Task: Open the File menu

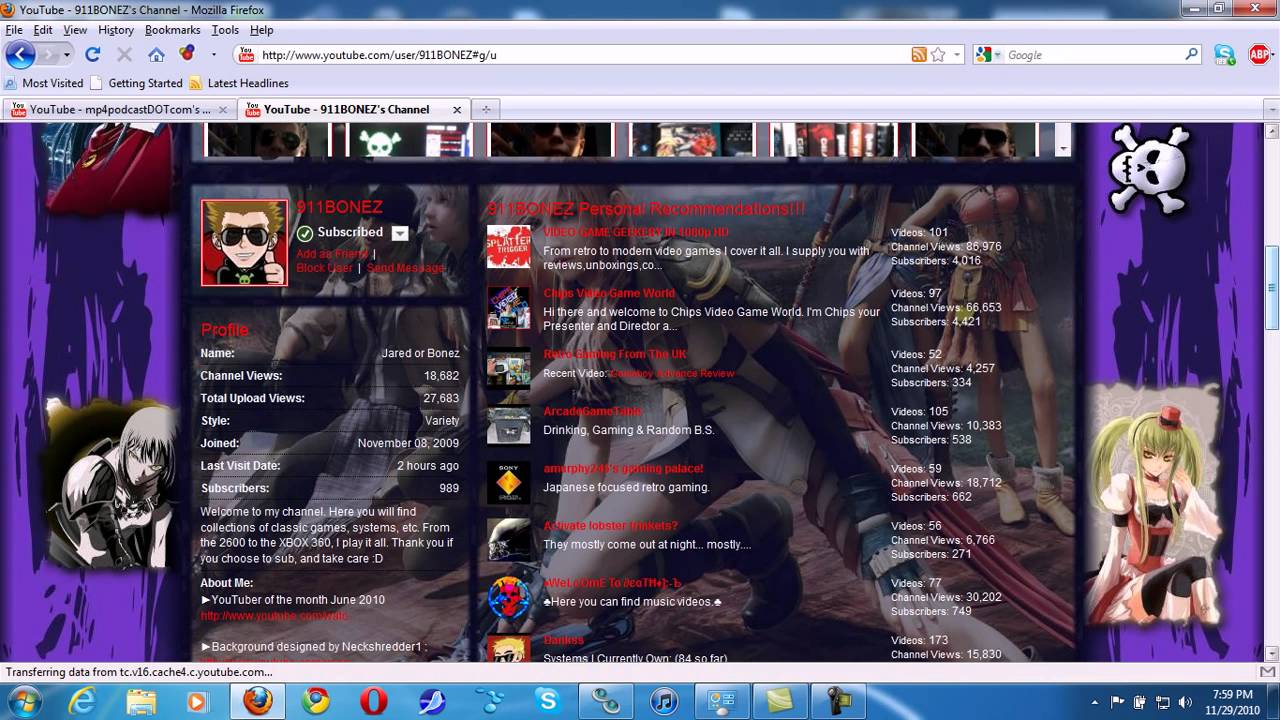Action: click(14, 30)
